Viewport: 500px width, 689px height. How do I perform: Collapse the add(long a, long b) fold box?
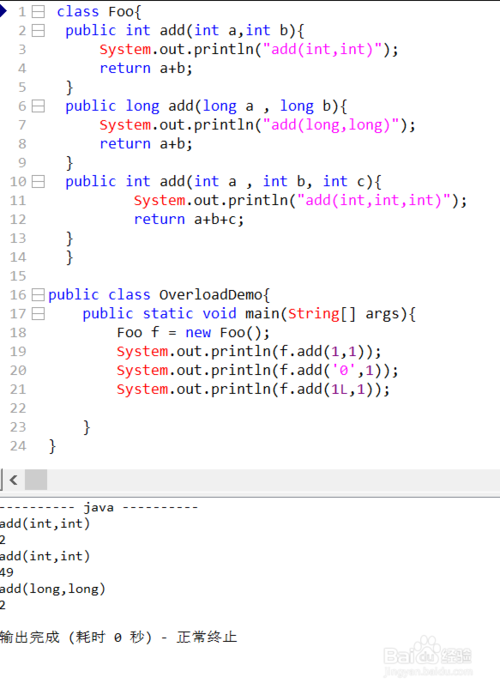click(39, 106)
